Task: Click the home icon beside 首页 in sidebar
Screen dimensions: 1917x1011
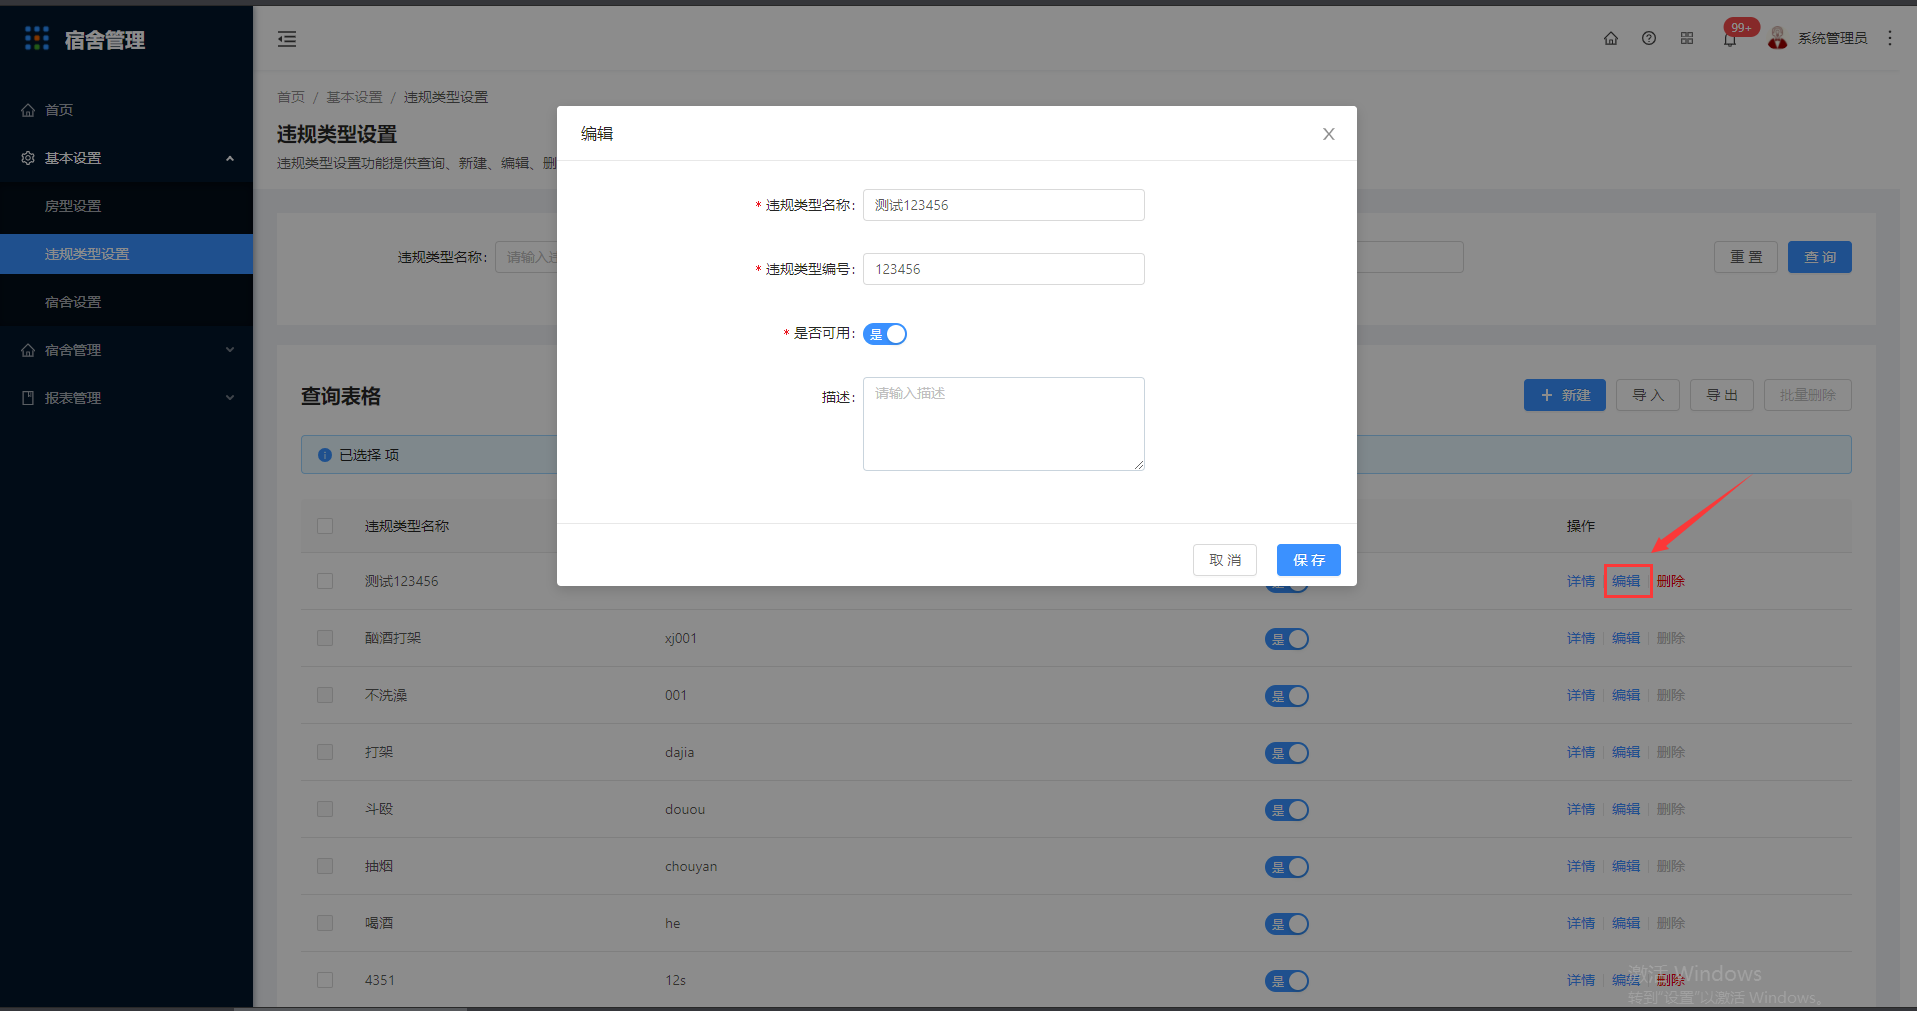Action: coord(28,110)
